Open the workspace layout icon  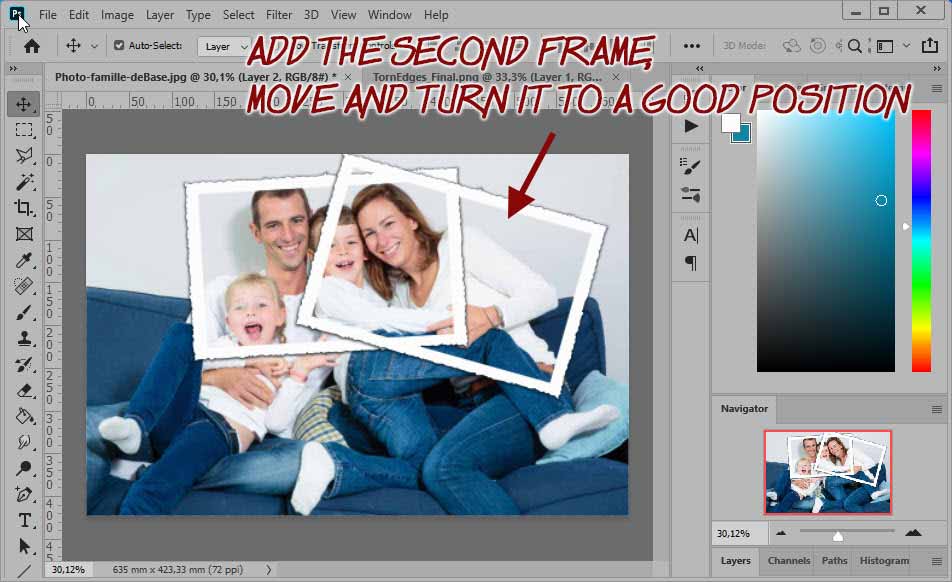click(x=885, y=46)
